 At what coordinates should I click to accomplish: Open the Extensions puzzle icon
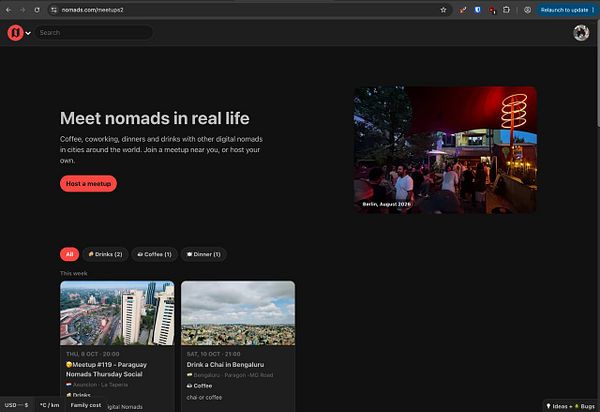click(x=506, y=10)
